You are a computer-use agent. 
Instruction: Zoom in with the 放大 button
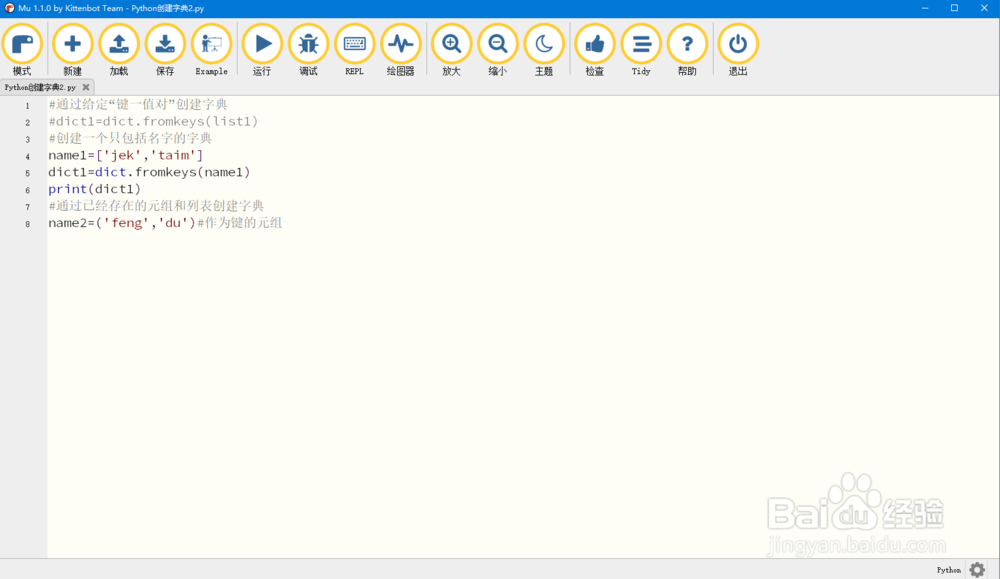point(450,44)
